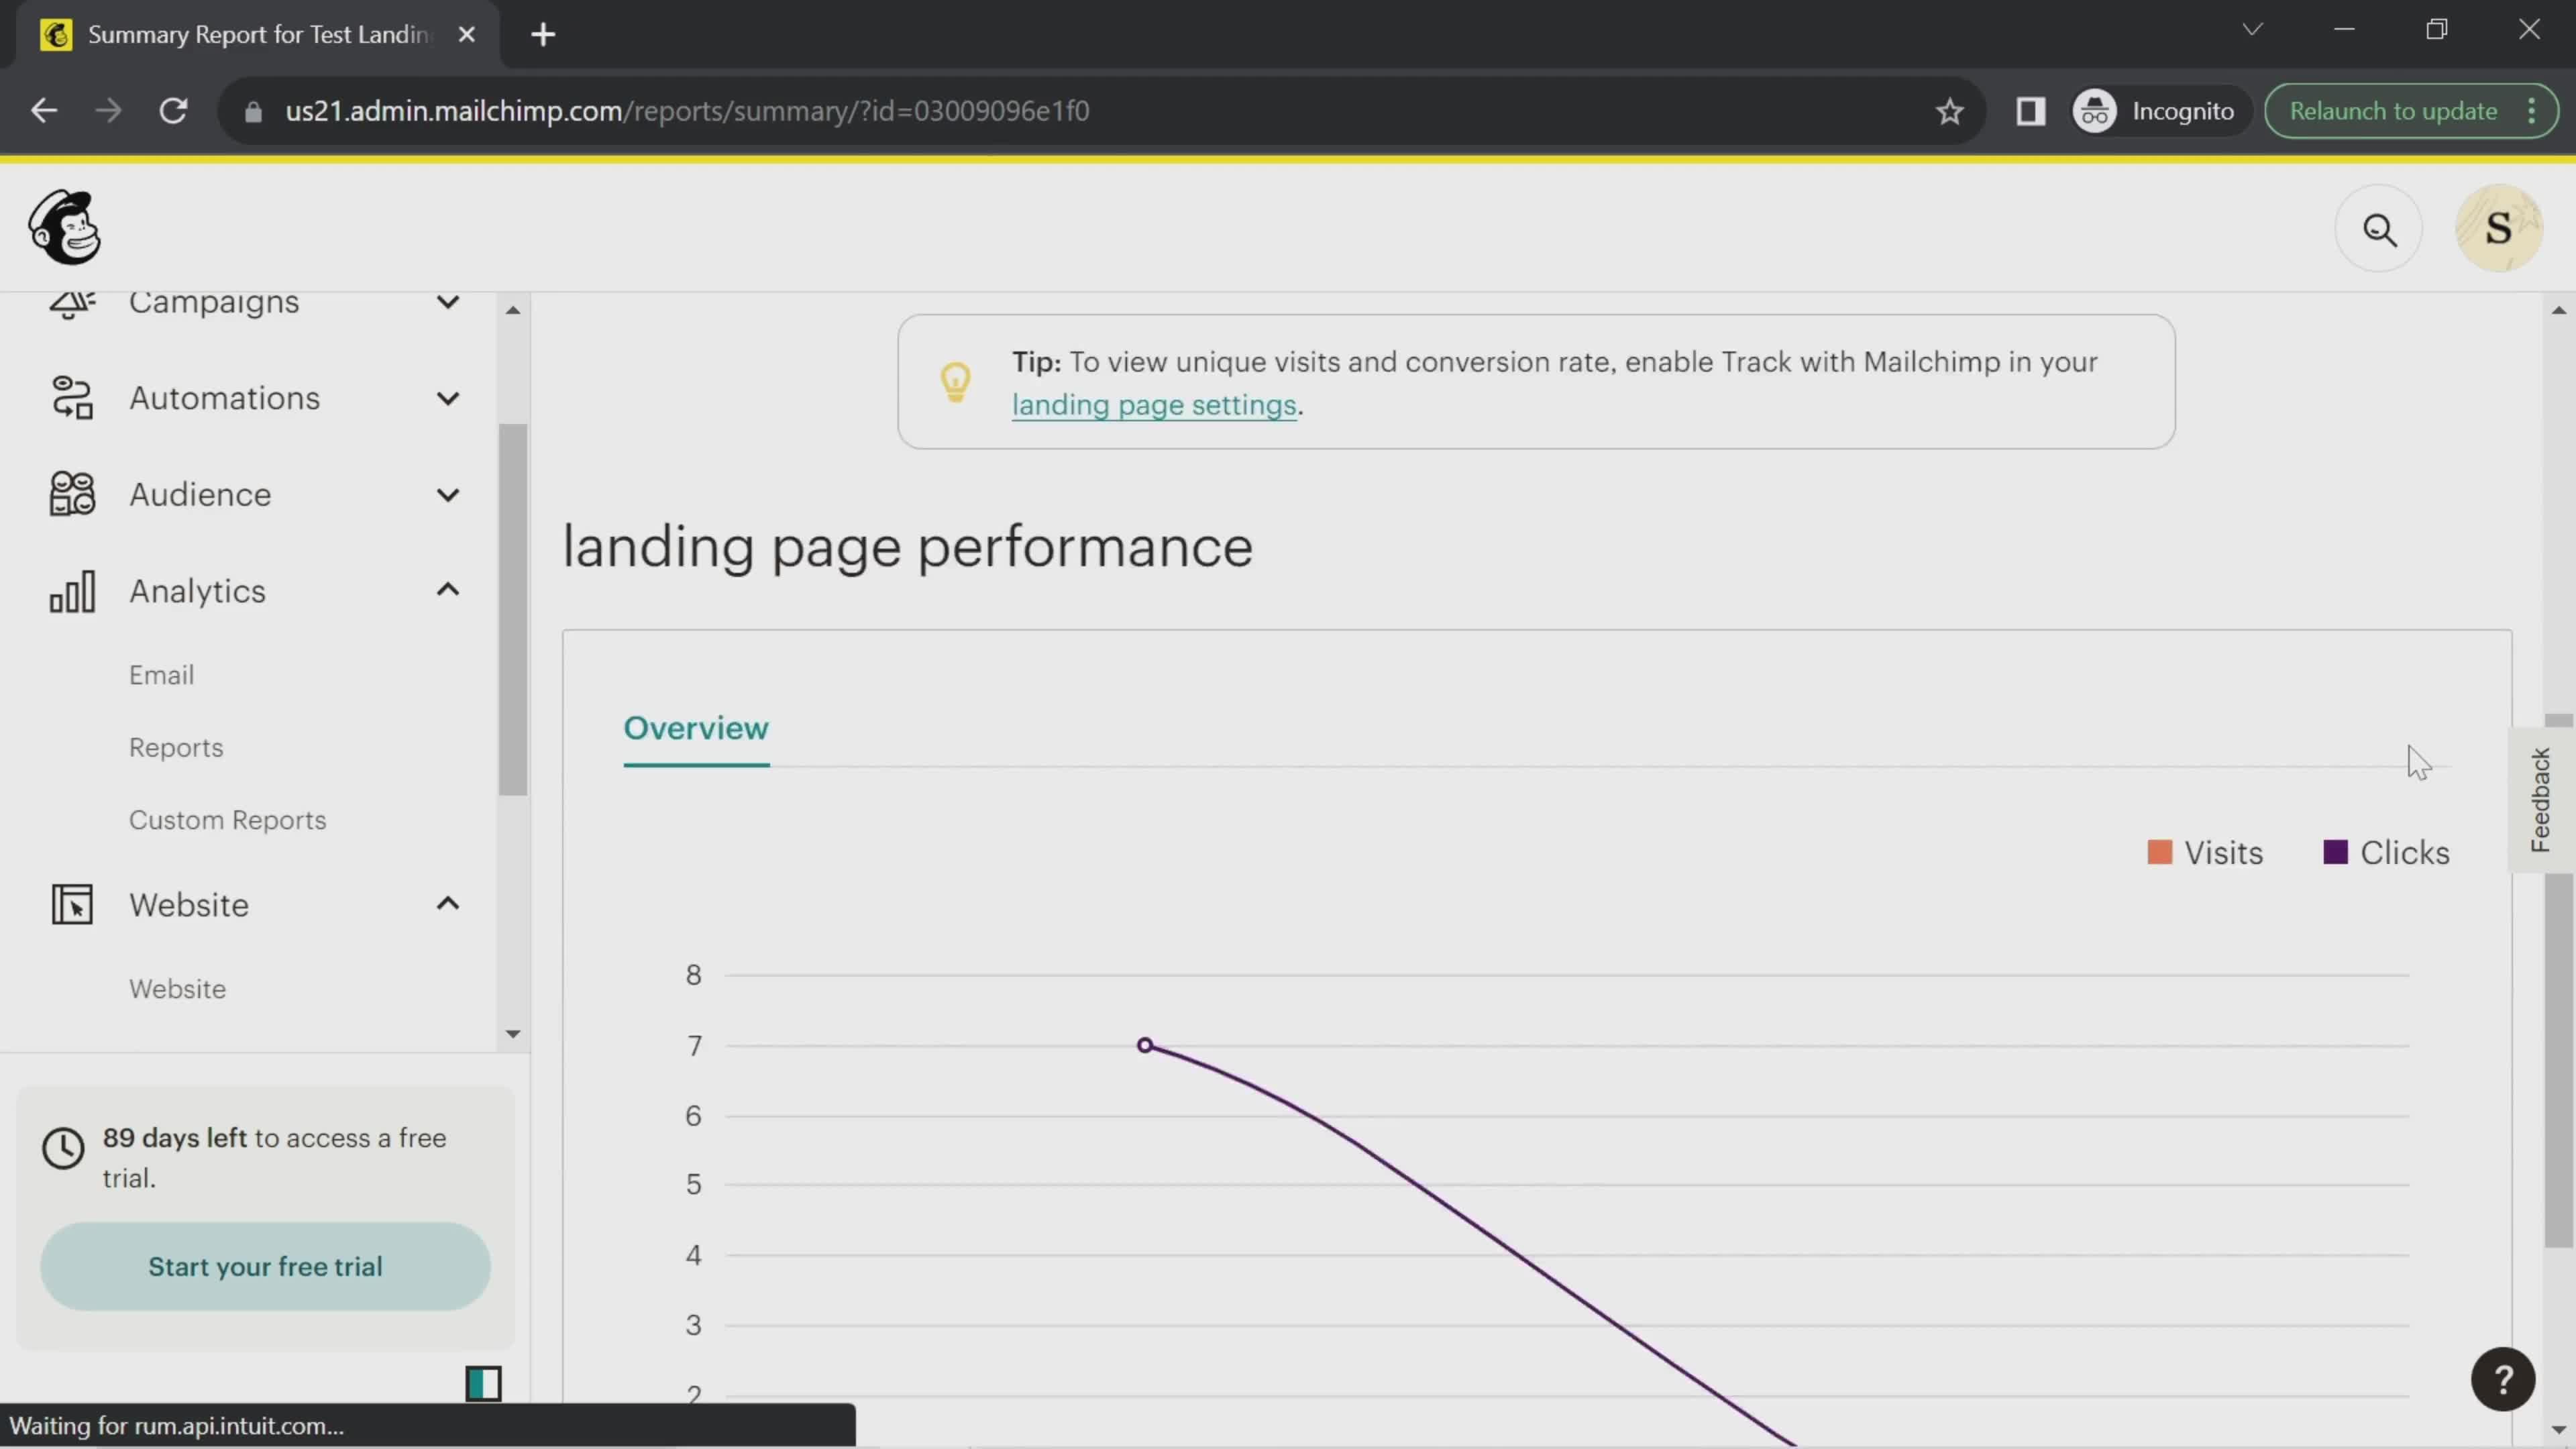Select the Overview tab
This screenshot has height=1449, width=2576.
click(695, 727)
